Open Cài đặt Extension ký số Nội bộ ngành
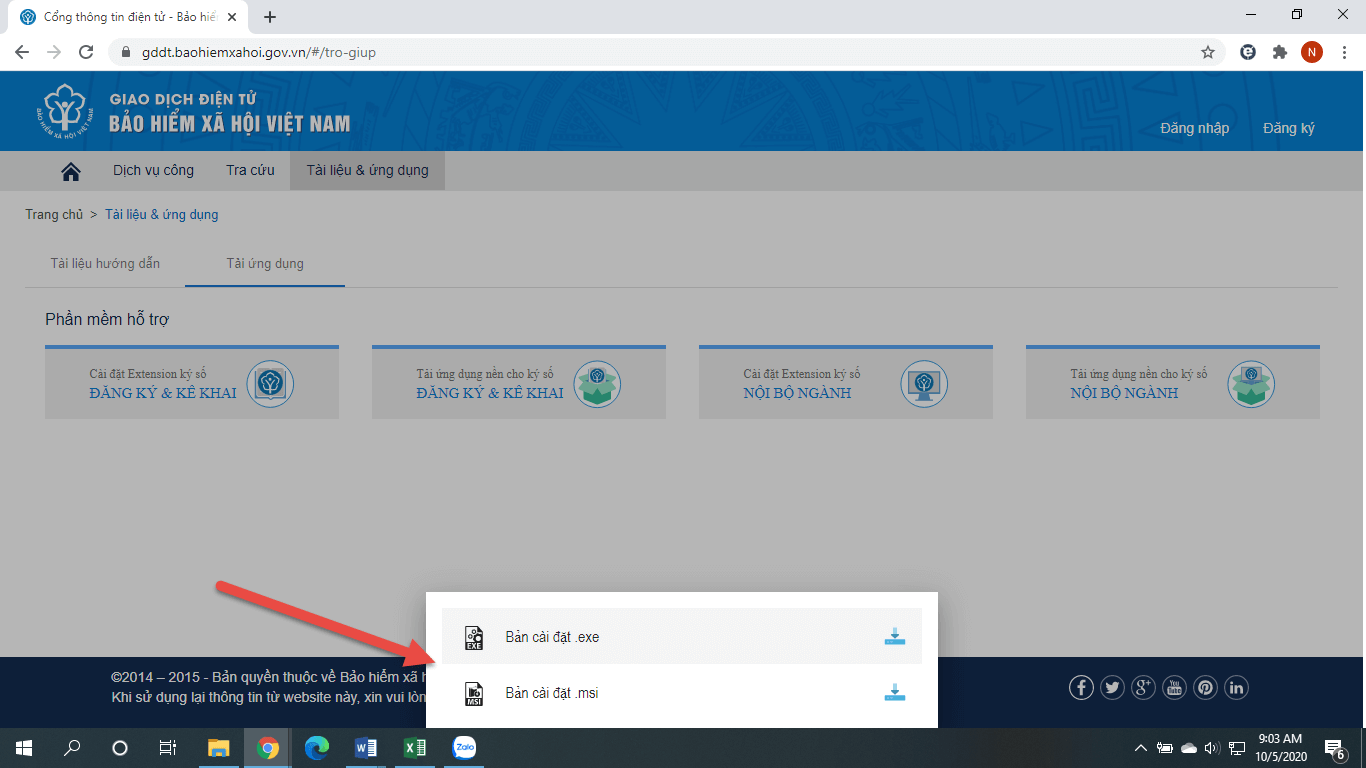Viewport: 1366px width, 768px height. [x=845, y=383]
